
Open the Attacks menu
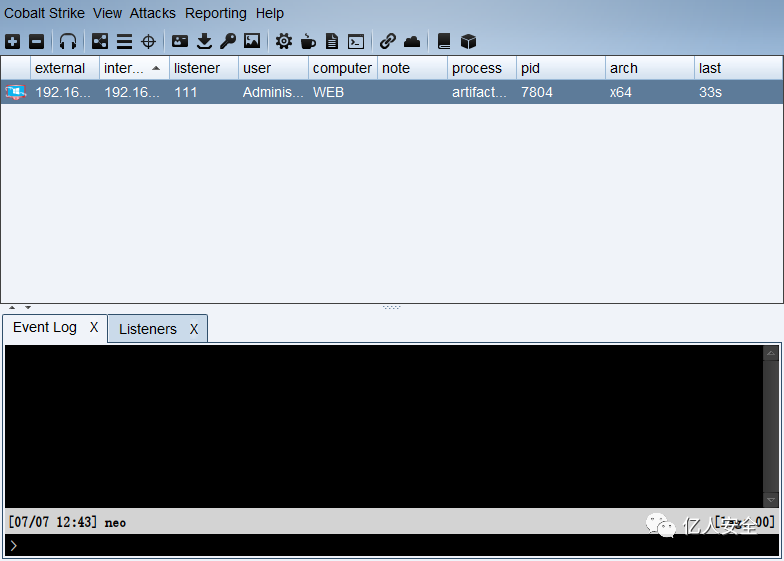[x=153, y=13]
